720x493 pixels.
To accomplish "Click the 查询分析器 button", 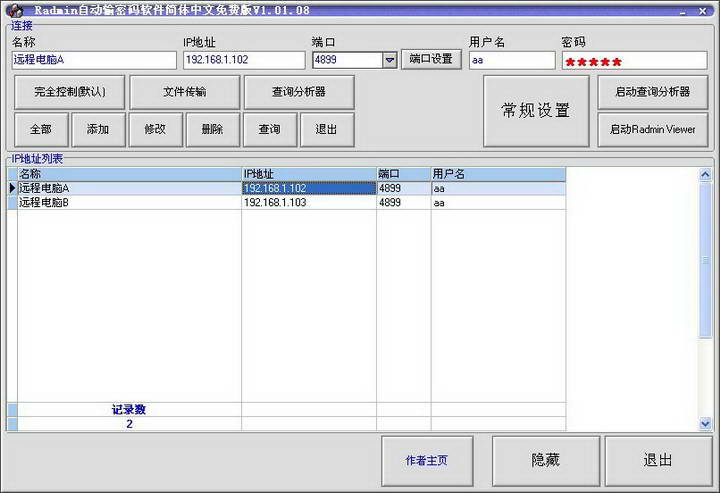I will tap(299, 92).
